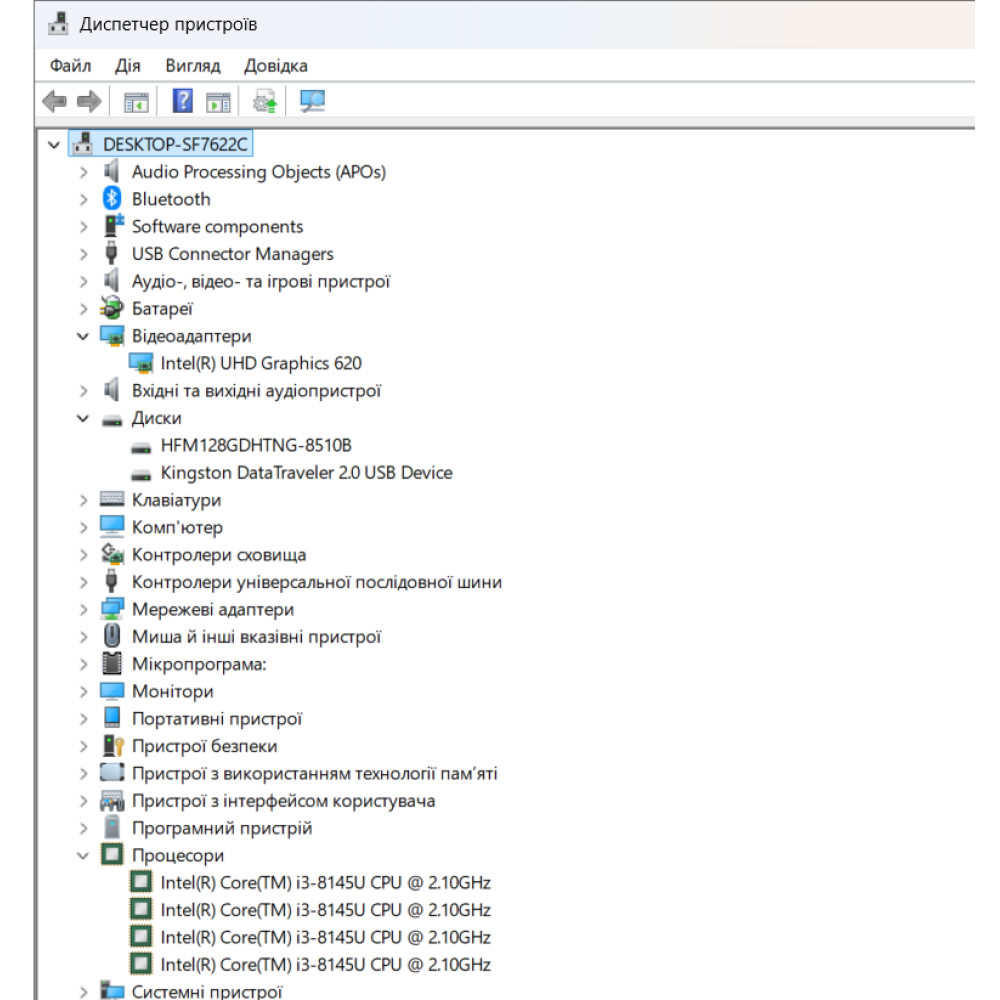Collapse the Процесори category
The height and width of the screenshot is (1000, 1000).
(83, 855)
